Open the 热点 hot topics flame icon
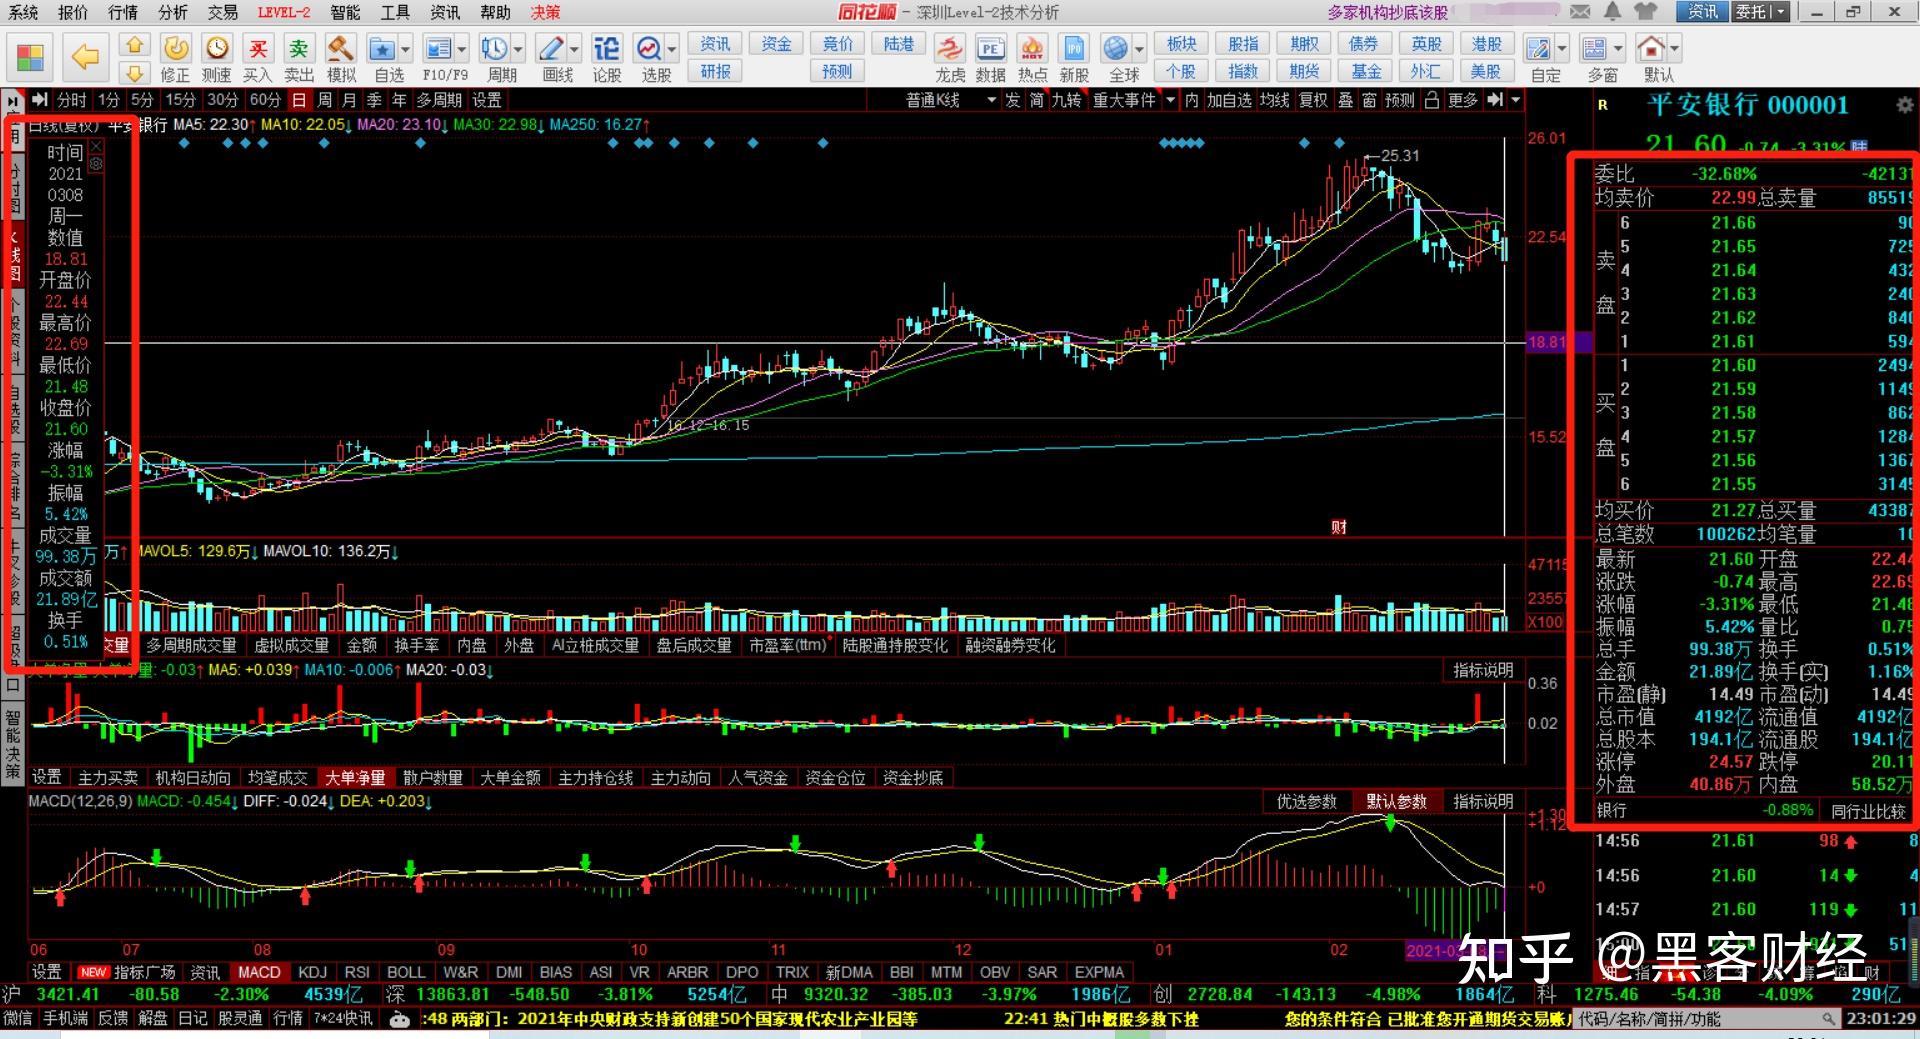The image size is (1920, 1039). pyautogui.click(x=1032, y=59)
